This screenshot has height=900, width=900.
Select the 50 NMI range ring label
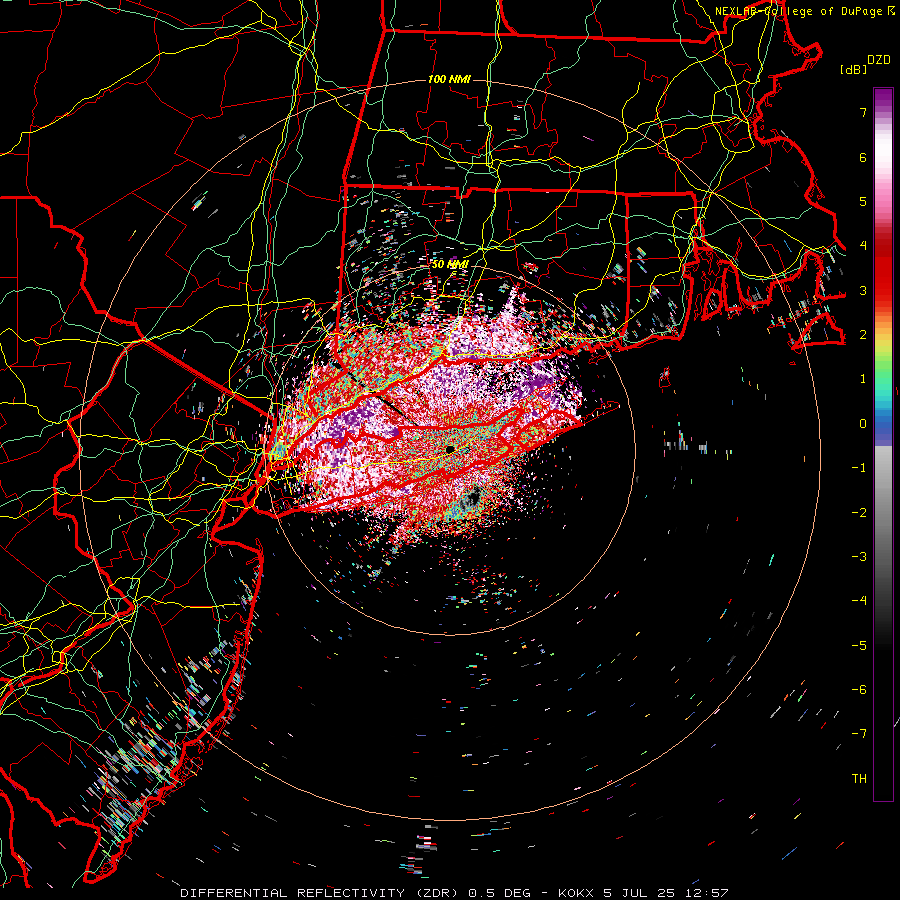450,265
